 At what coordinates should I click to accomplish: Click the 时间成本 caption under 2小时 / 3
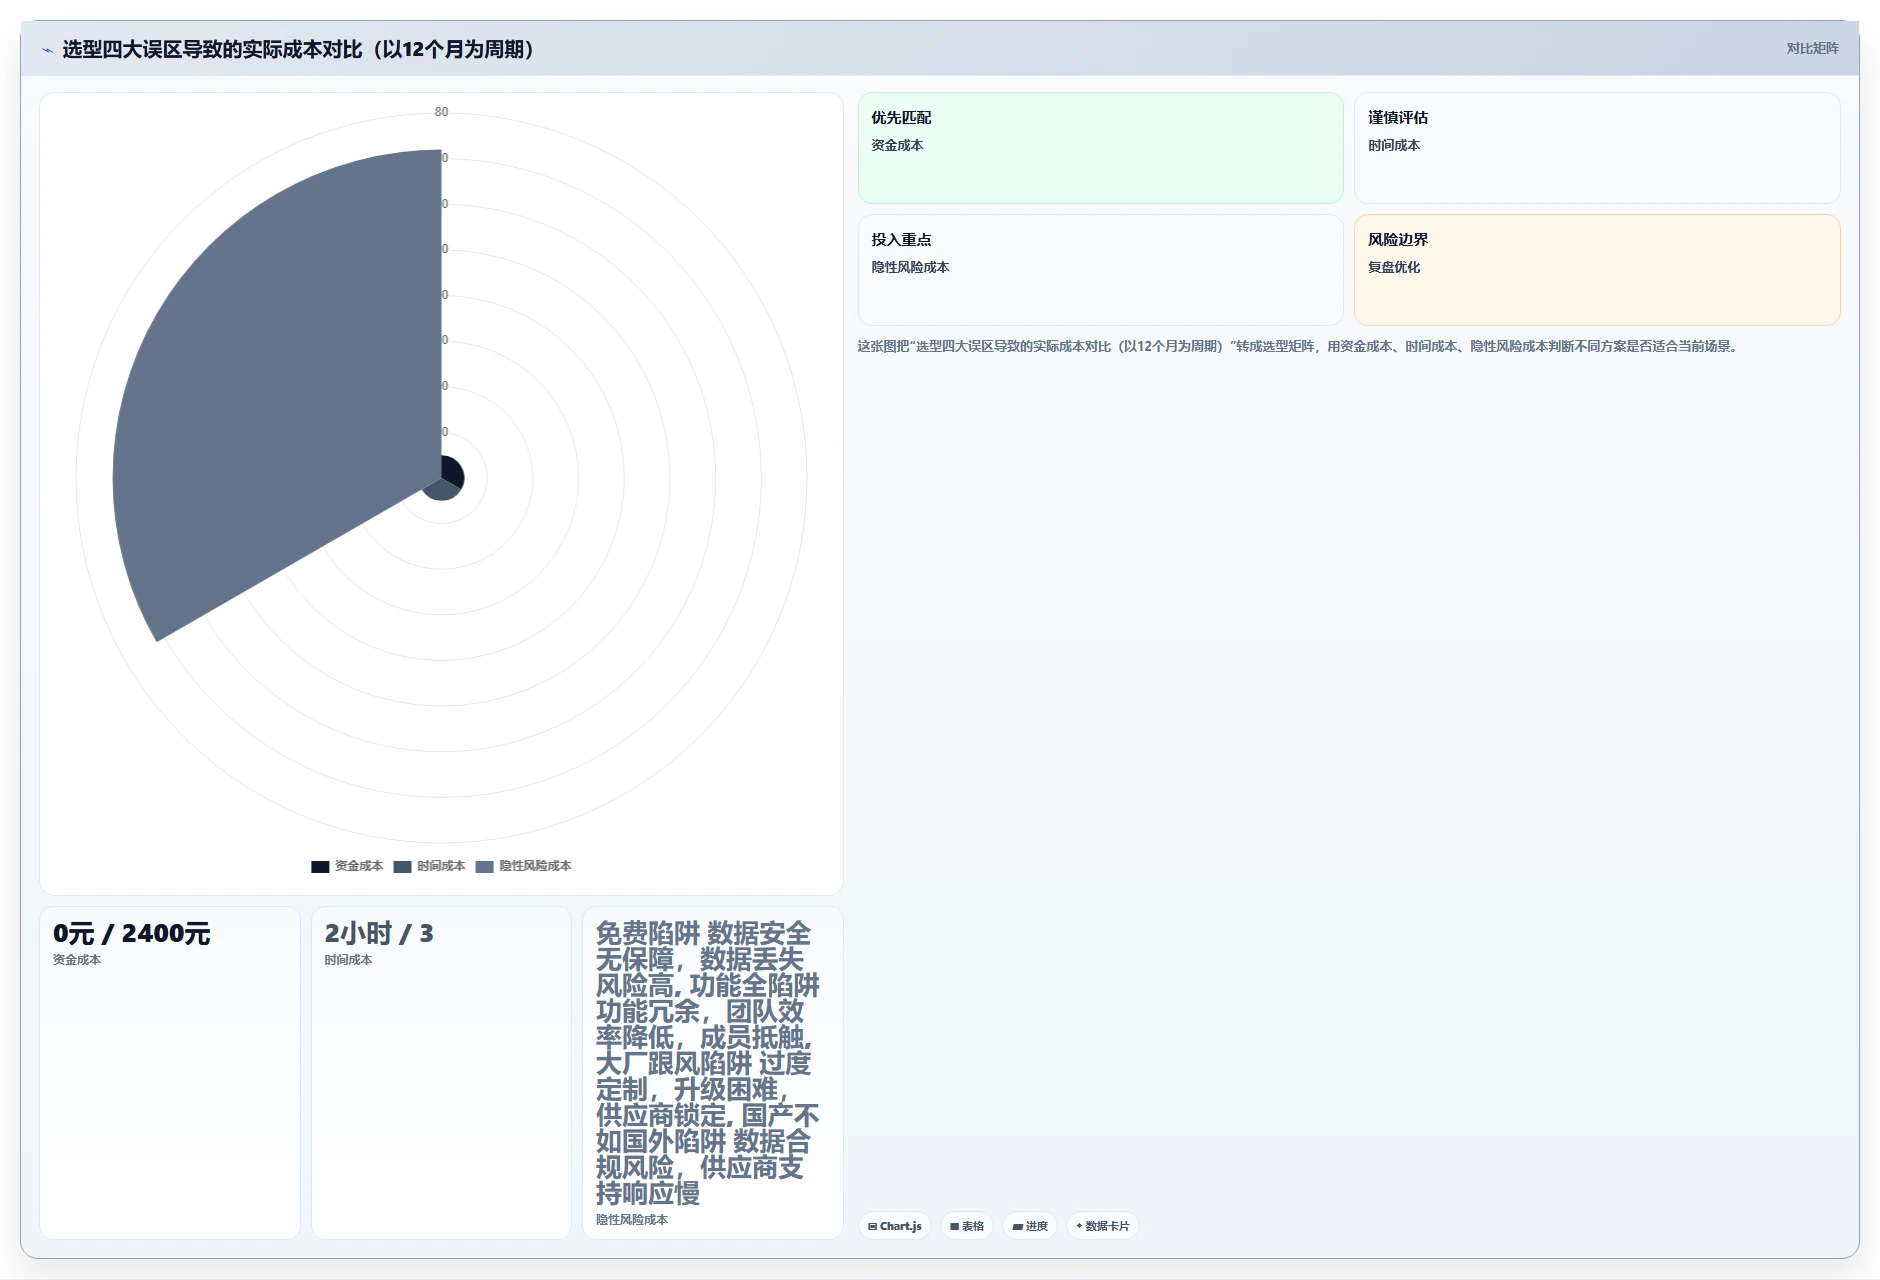point(348,960)
